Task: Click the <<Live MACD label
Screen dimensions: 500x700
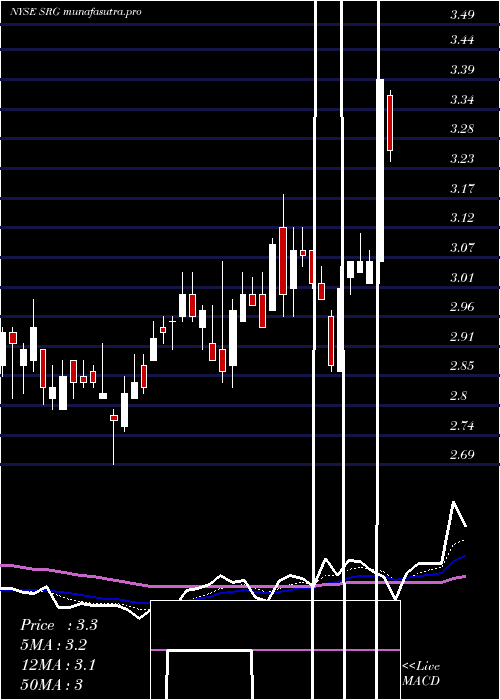Action: click(x=421, y=673)
